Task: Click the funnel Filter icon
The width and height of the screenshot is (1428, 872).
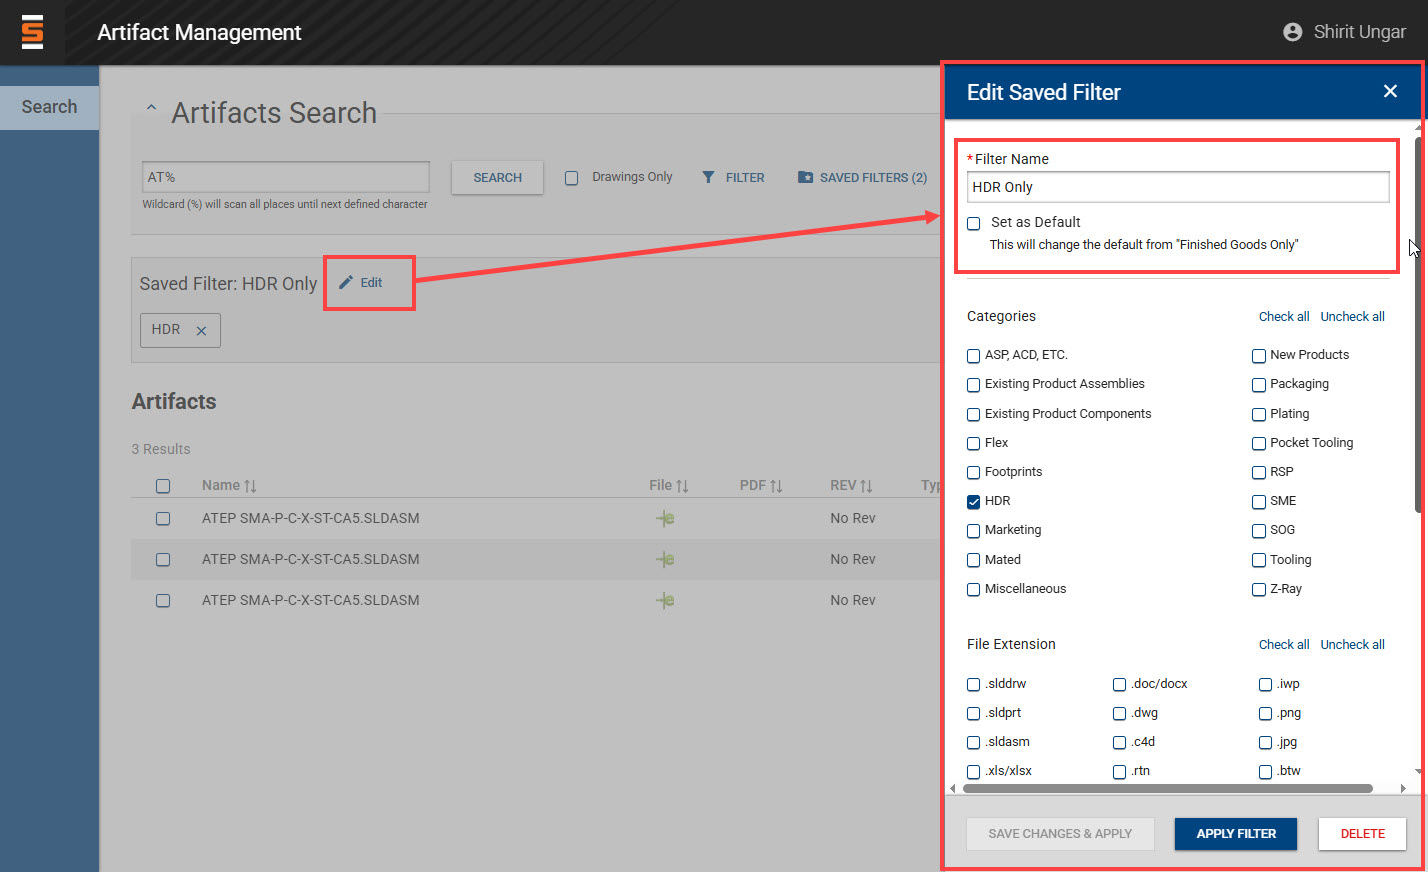Action: [708, 177]
